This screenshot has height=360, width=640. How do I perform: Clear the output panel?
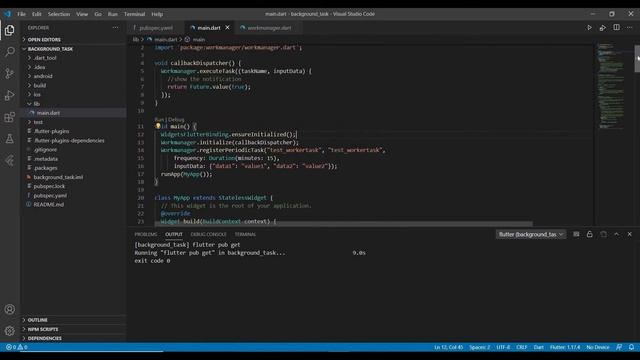[576, 234]
